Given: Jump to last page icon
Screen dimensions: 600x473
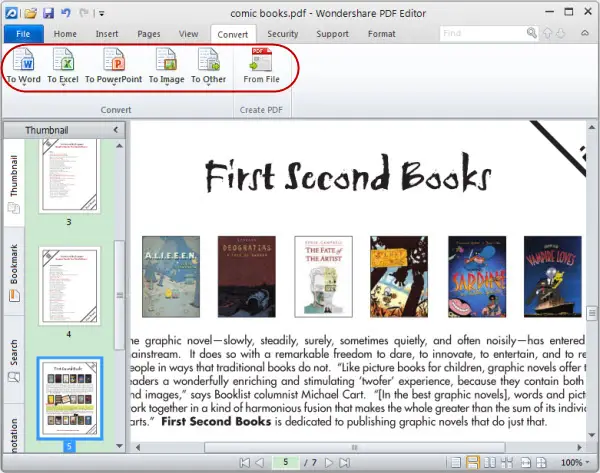Looking at the screenshot, I should tap(344, 463).
